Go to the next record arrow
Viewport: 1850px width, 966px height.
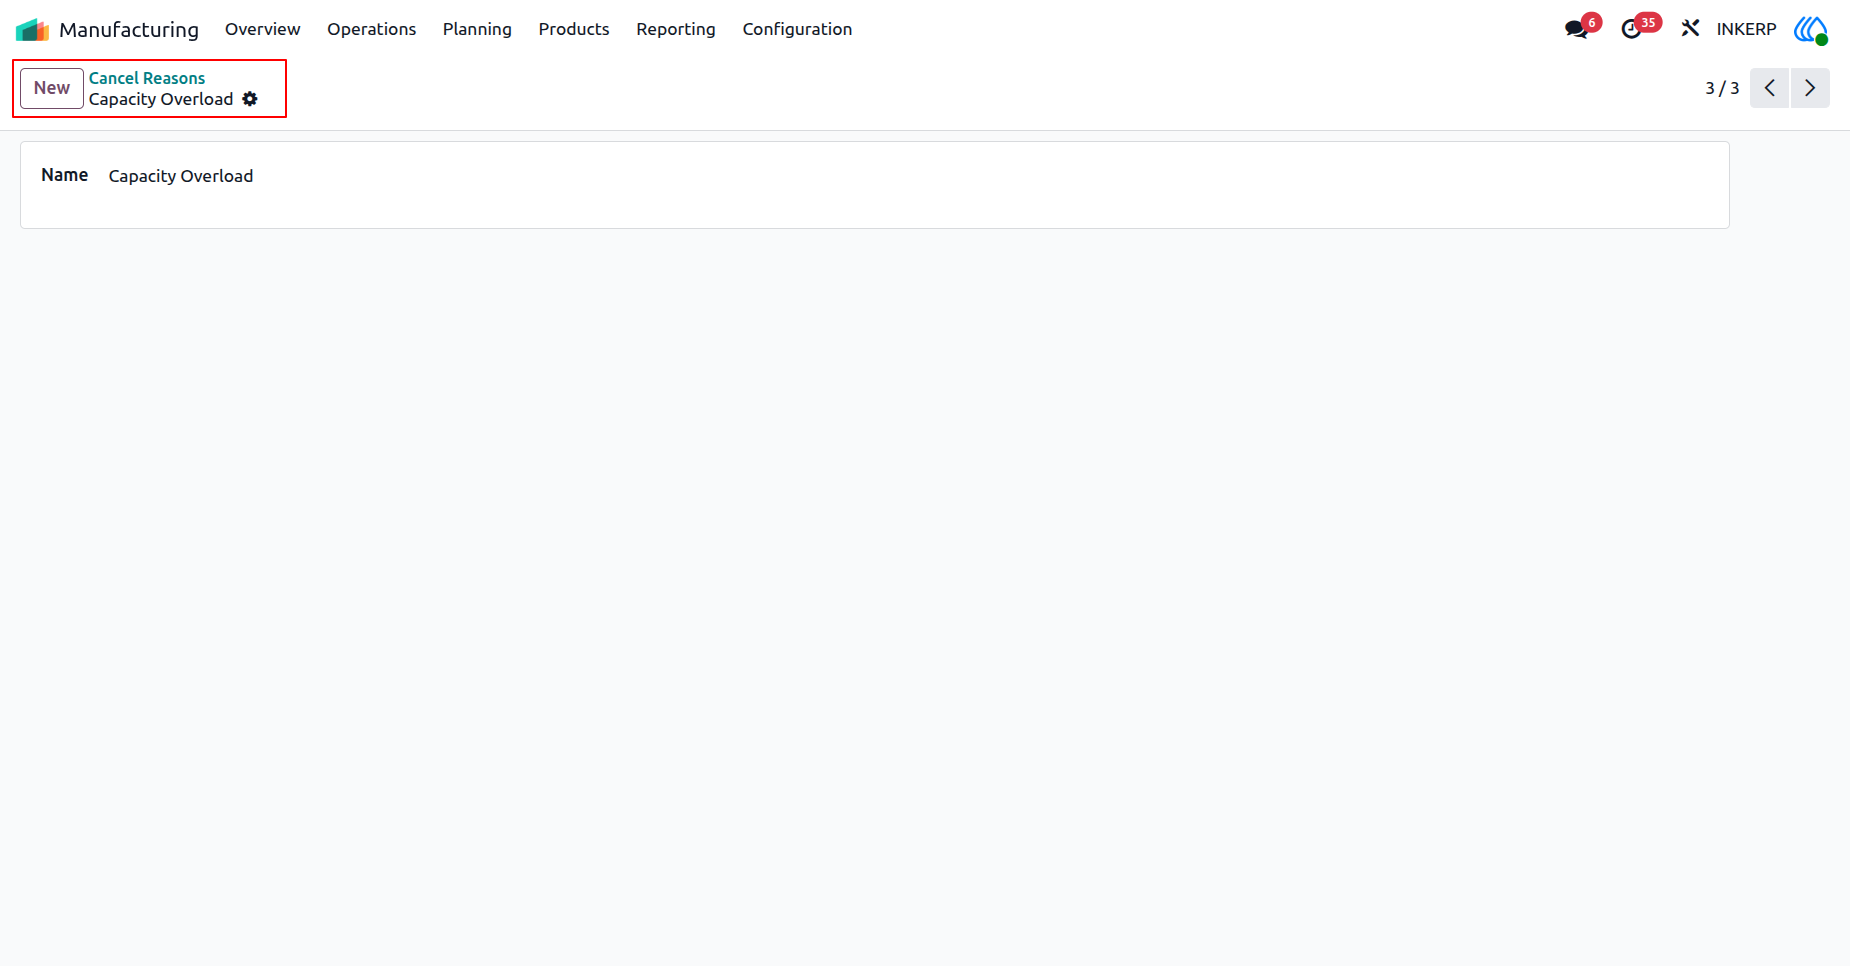pos(1810,88)
